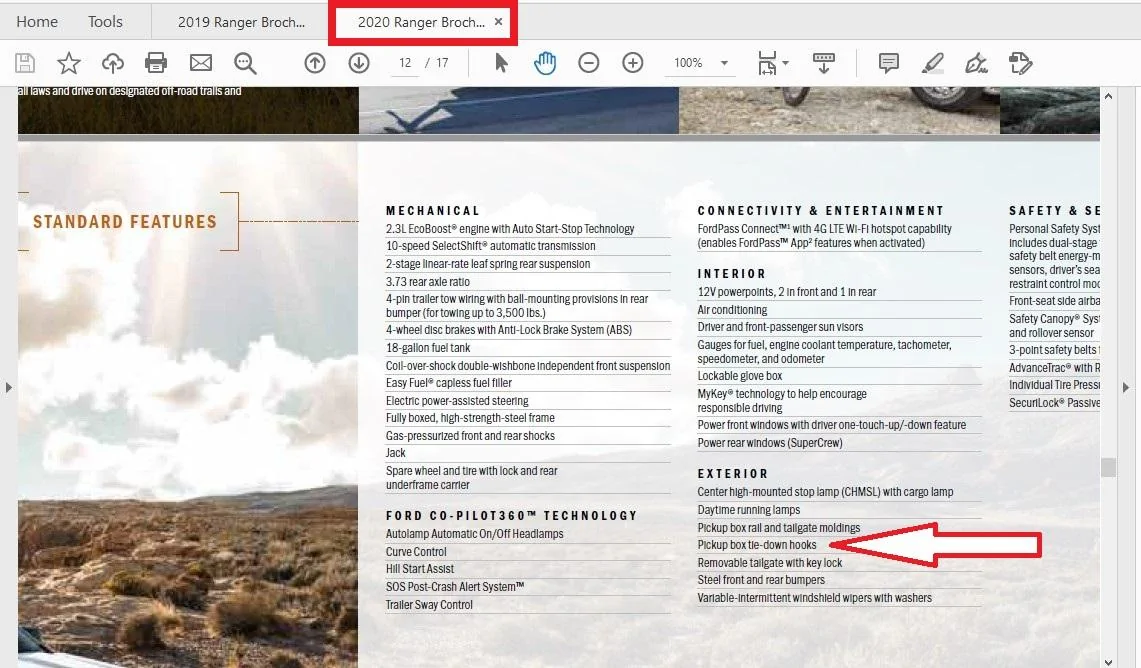
Task: Close the 2020 Ranger Brochure tab
Action: tap(498, 22)
